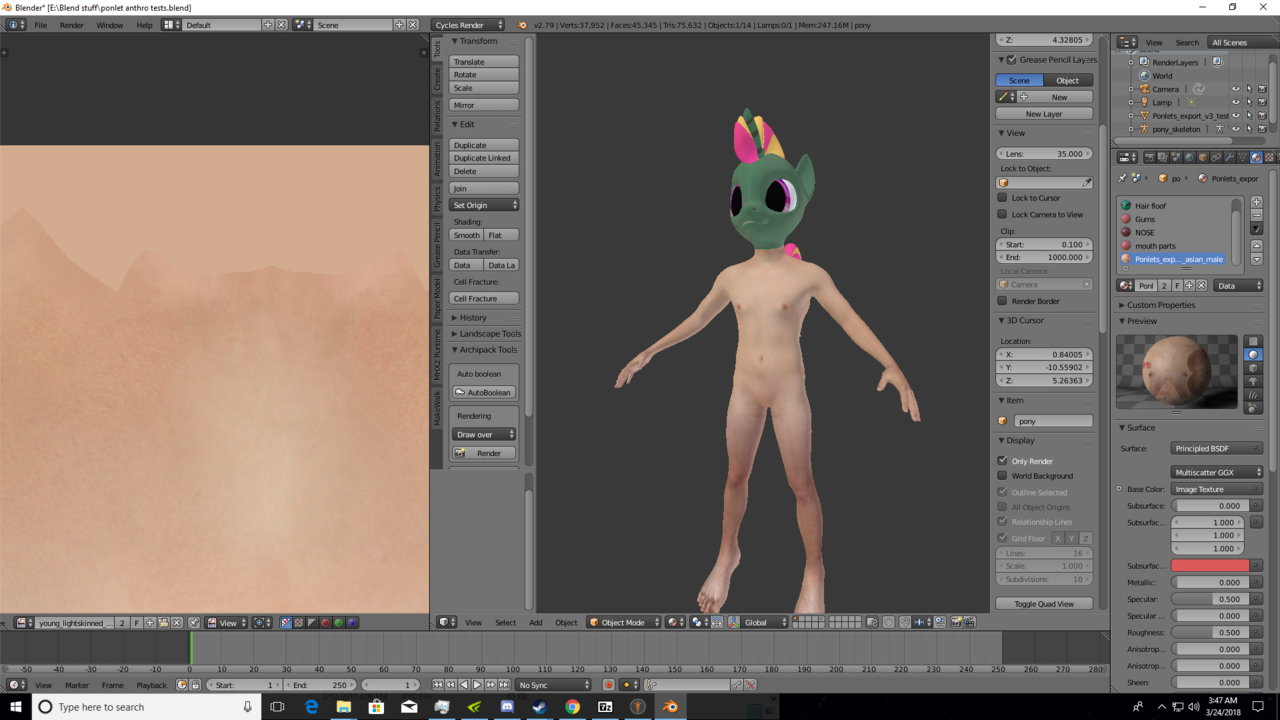Open the Object Mode dropdown

coord(624,622)
